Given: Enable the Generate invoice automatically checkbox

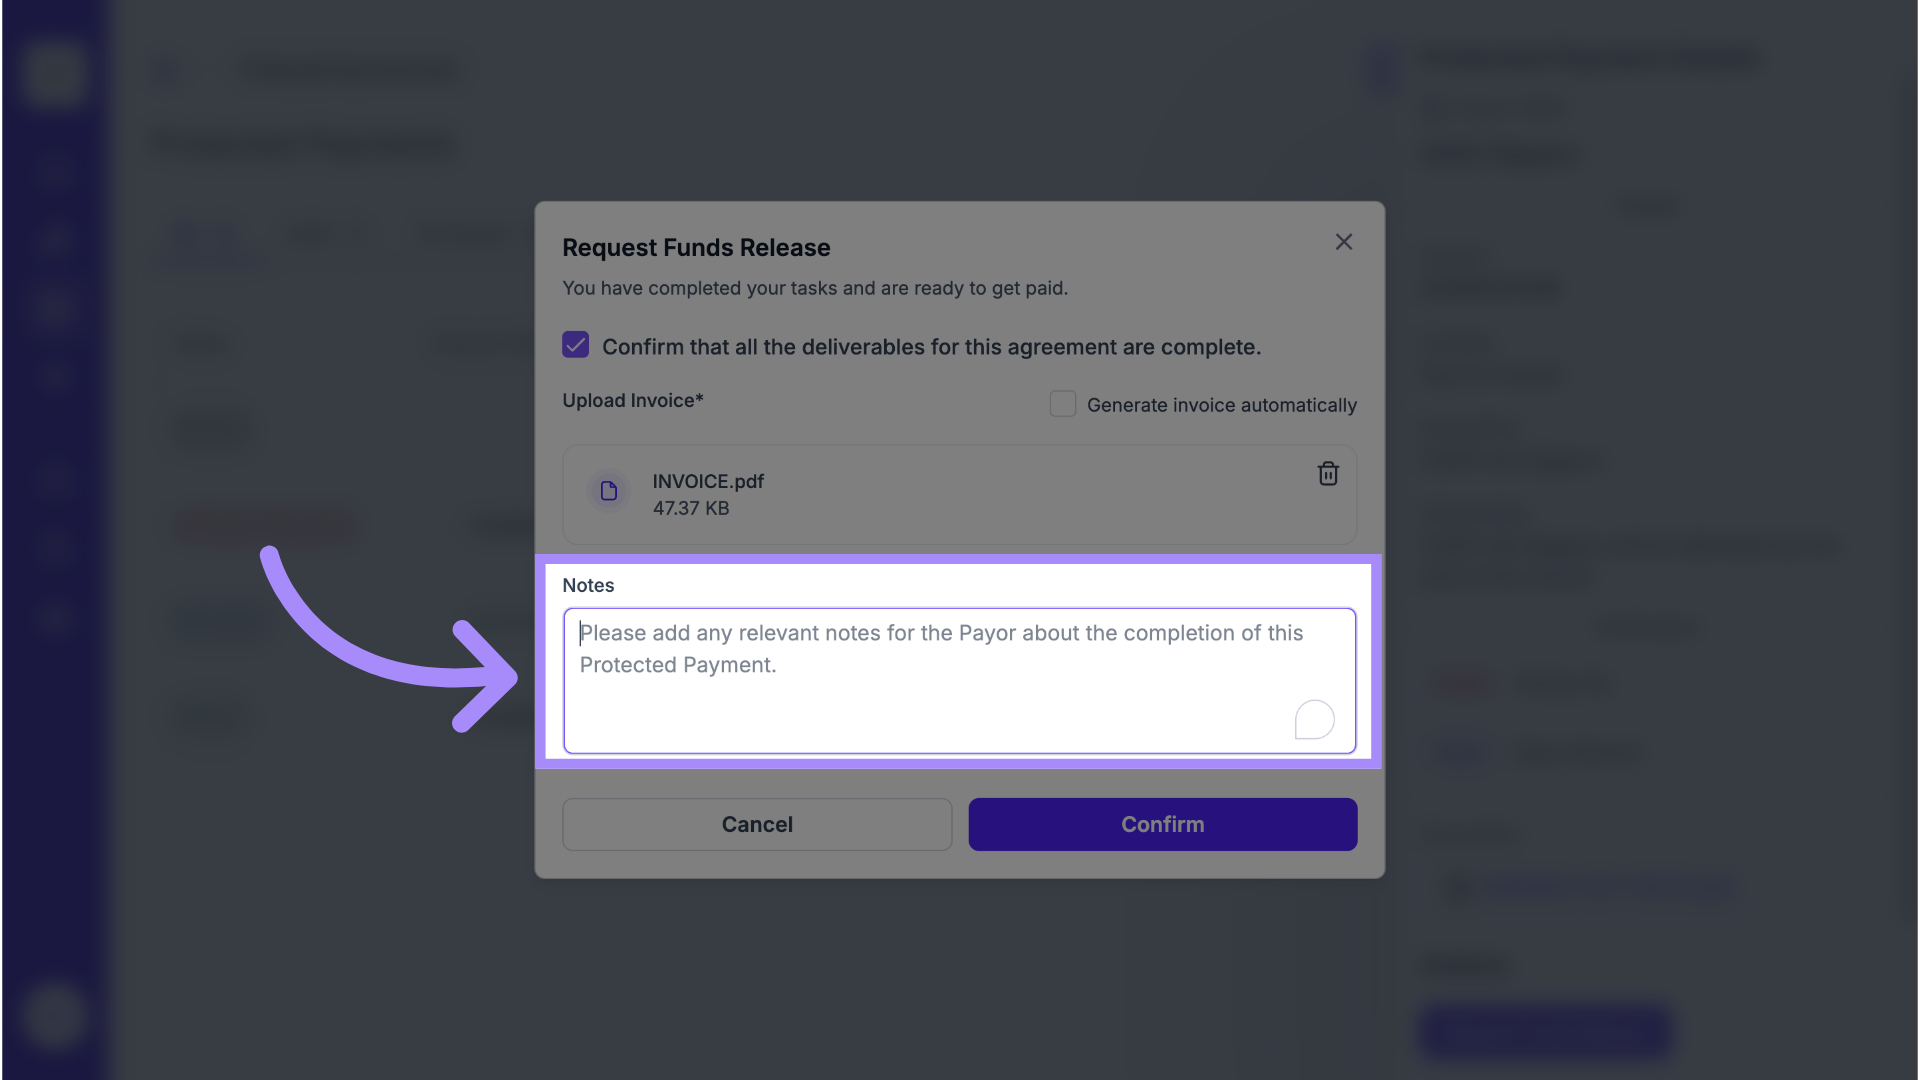Looking at the screenshot, I should tap(1062, 404).
